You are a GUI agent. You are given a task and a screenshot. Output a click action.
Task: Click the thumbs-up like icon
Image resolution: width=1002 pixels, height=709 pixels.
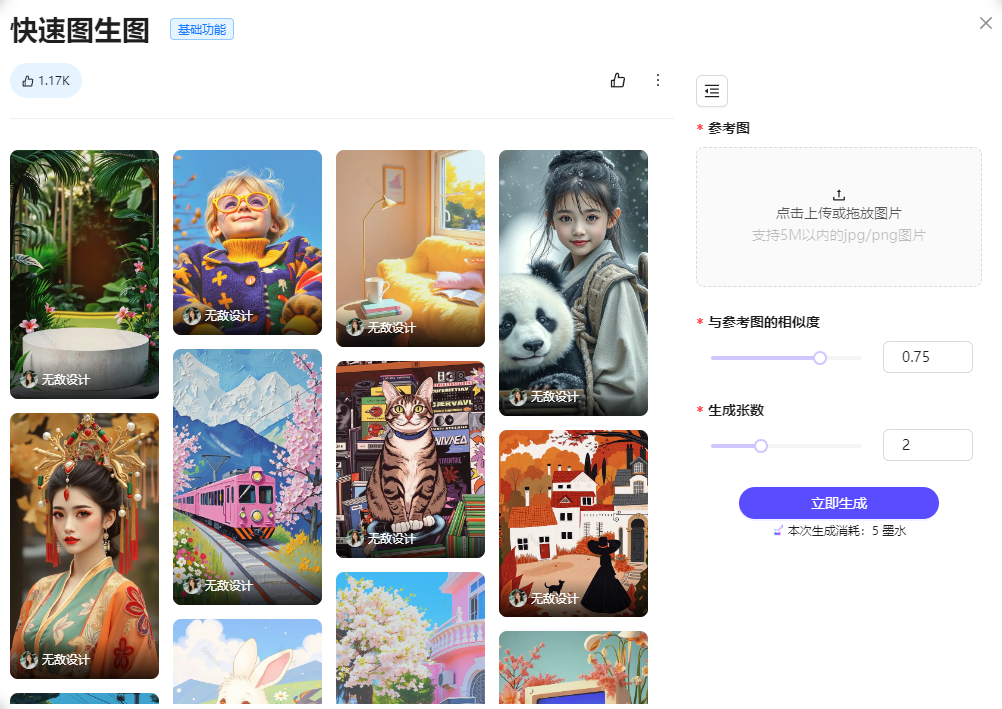coord(617,80)
